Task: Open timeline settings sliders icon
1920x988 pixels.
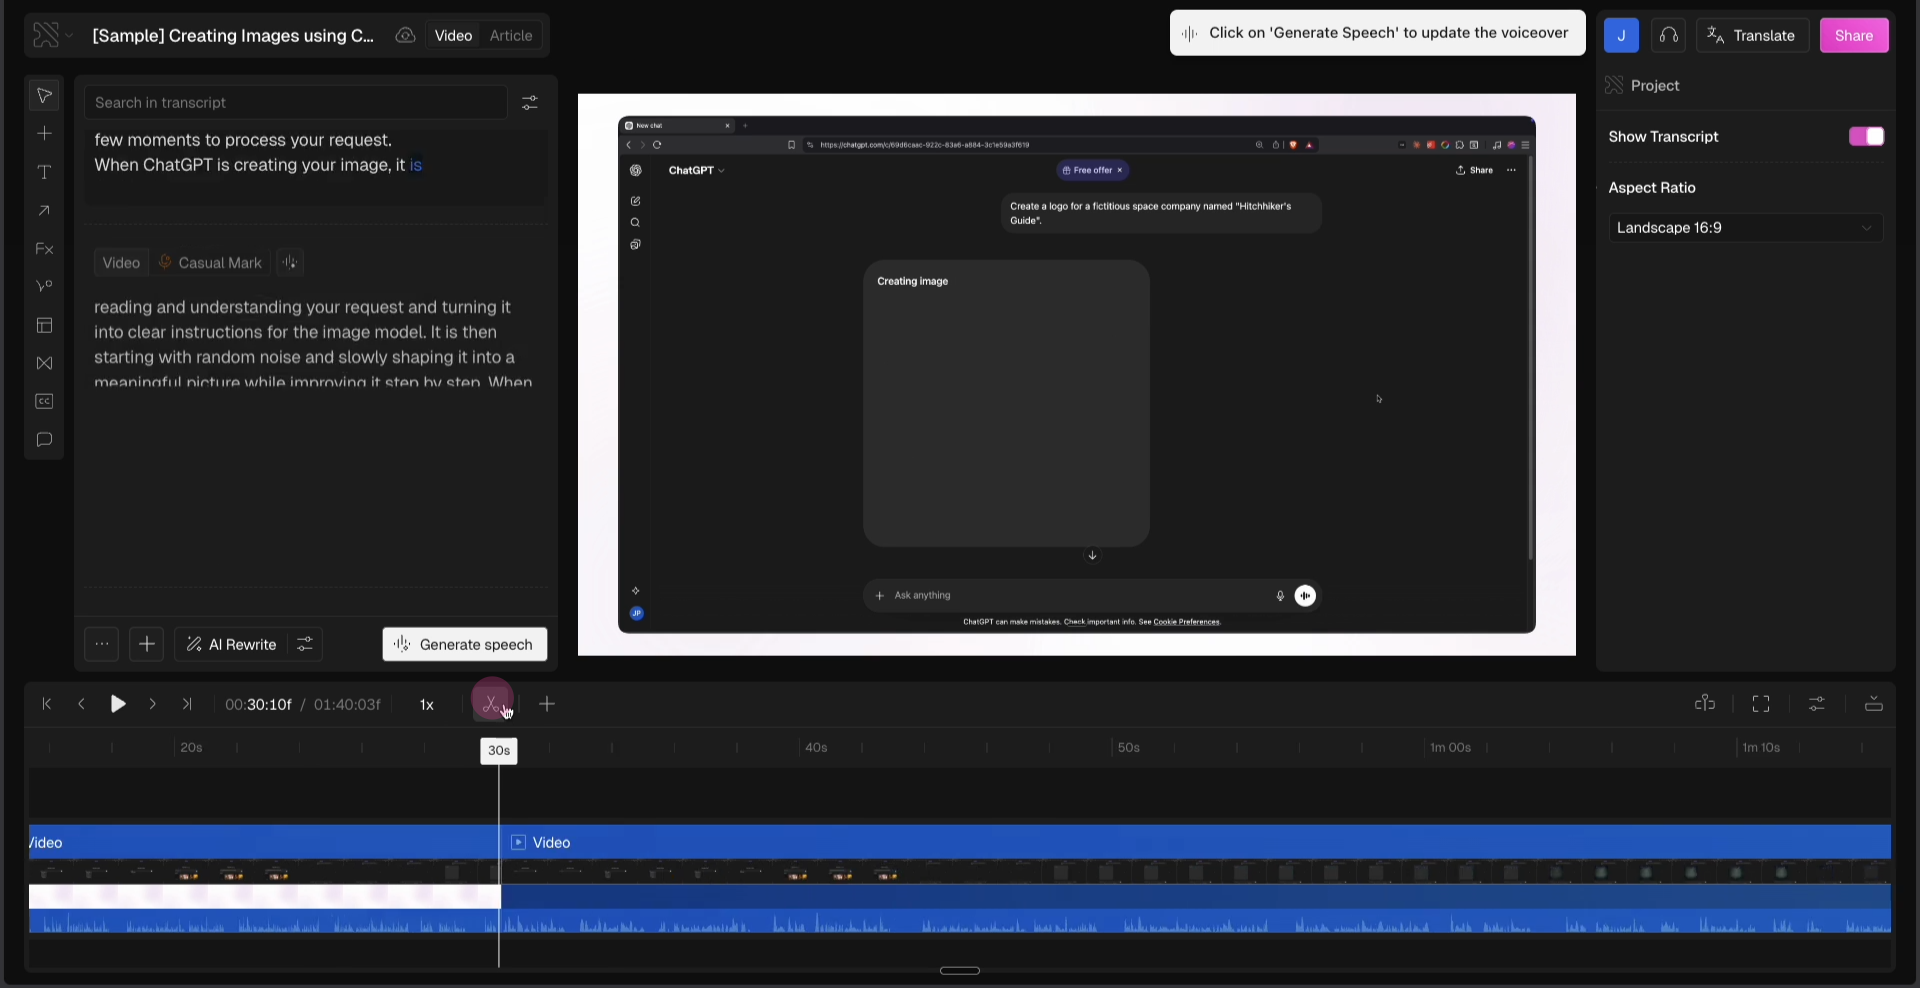Action: 1817,704
